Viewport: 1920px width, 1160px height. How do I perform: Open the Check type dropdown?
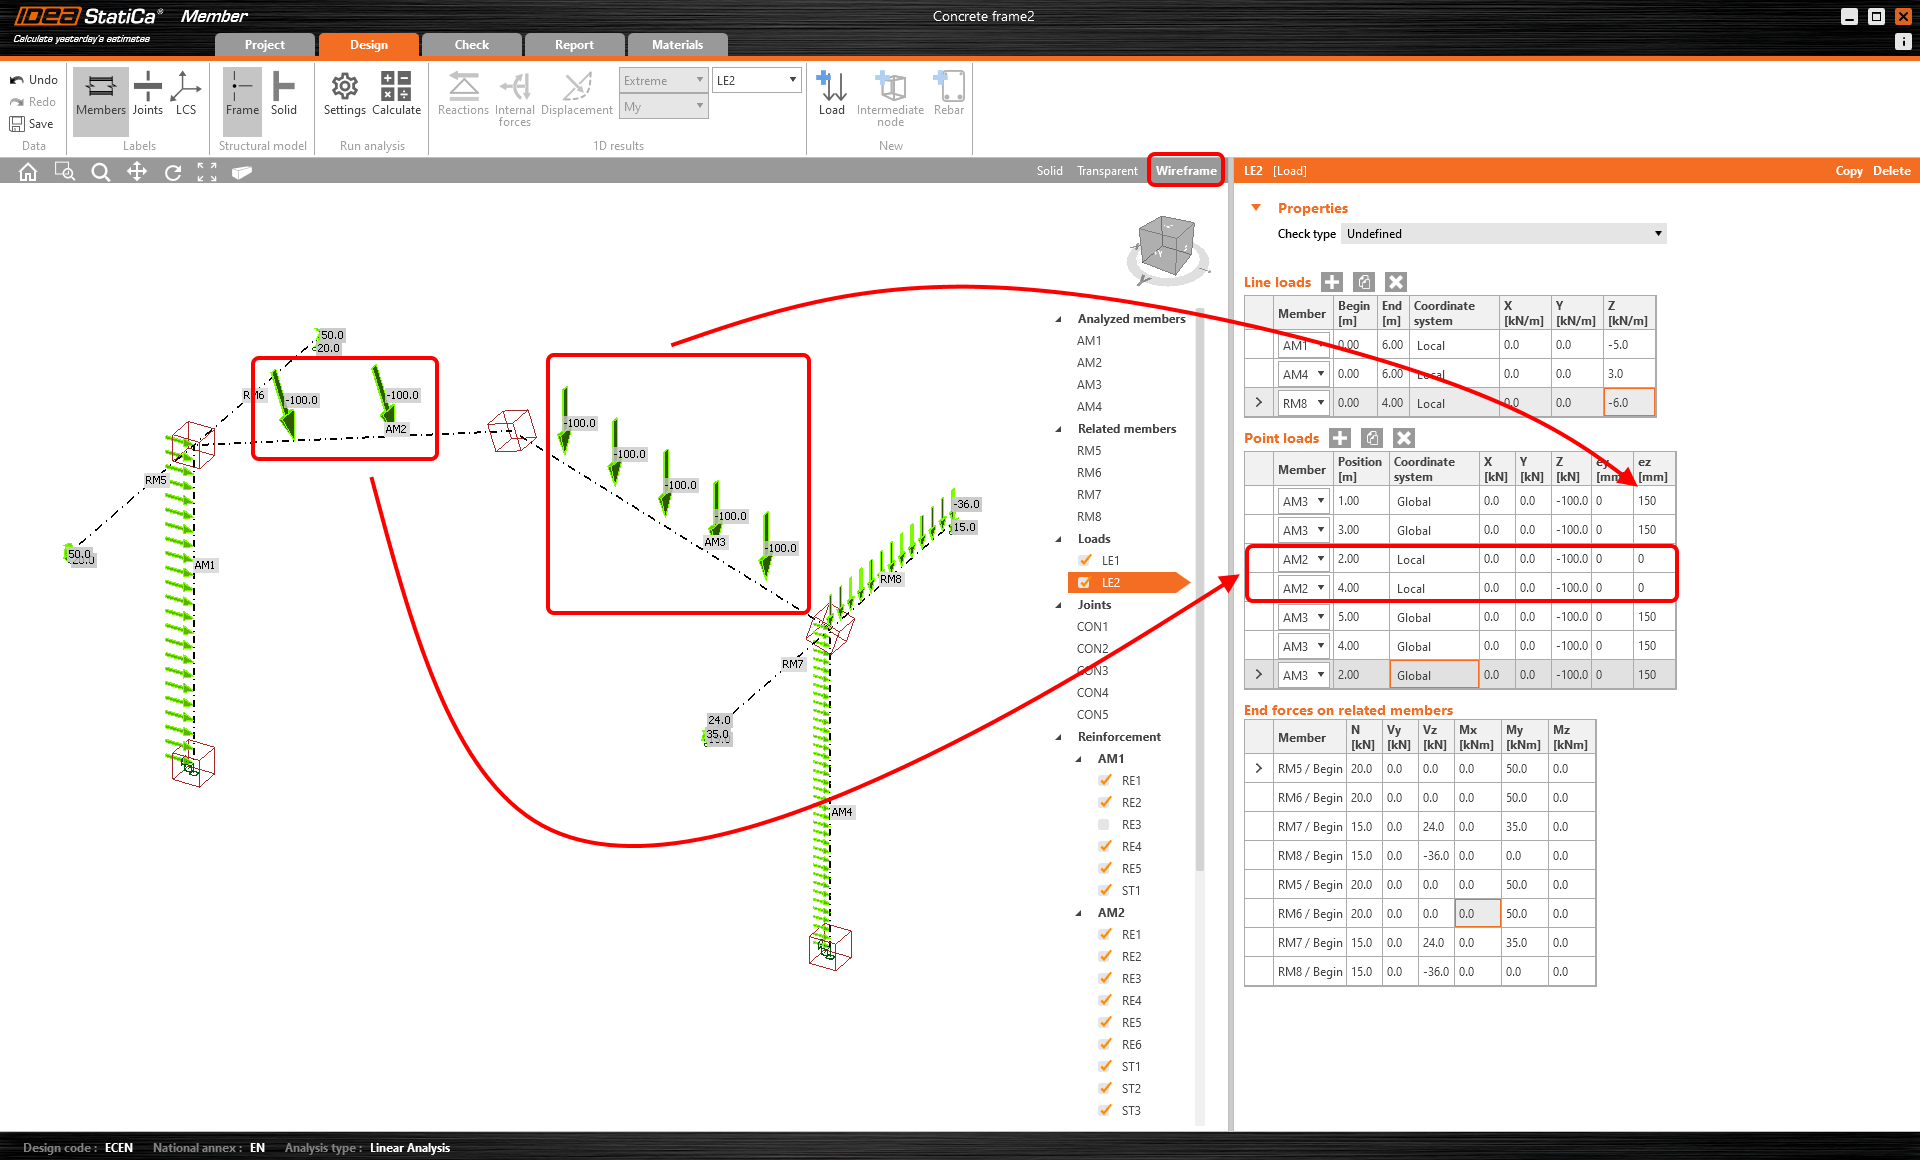pyautogui.click(x=1503, y=234)
